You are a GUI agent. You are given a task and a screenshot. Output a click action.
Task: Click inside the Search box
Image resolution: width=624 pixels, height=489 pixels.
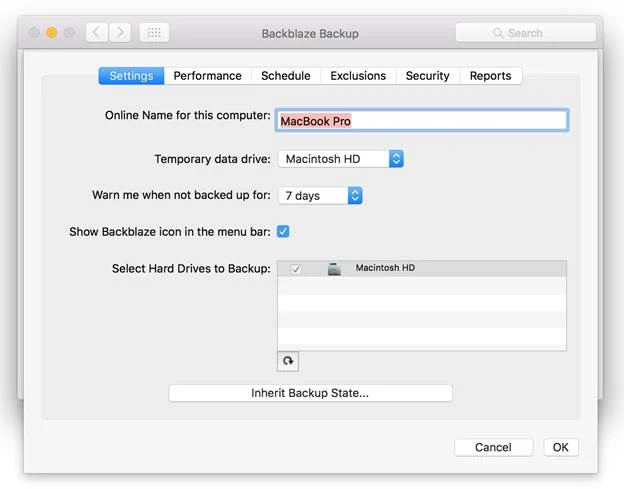[525, 33]
